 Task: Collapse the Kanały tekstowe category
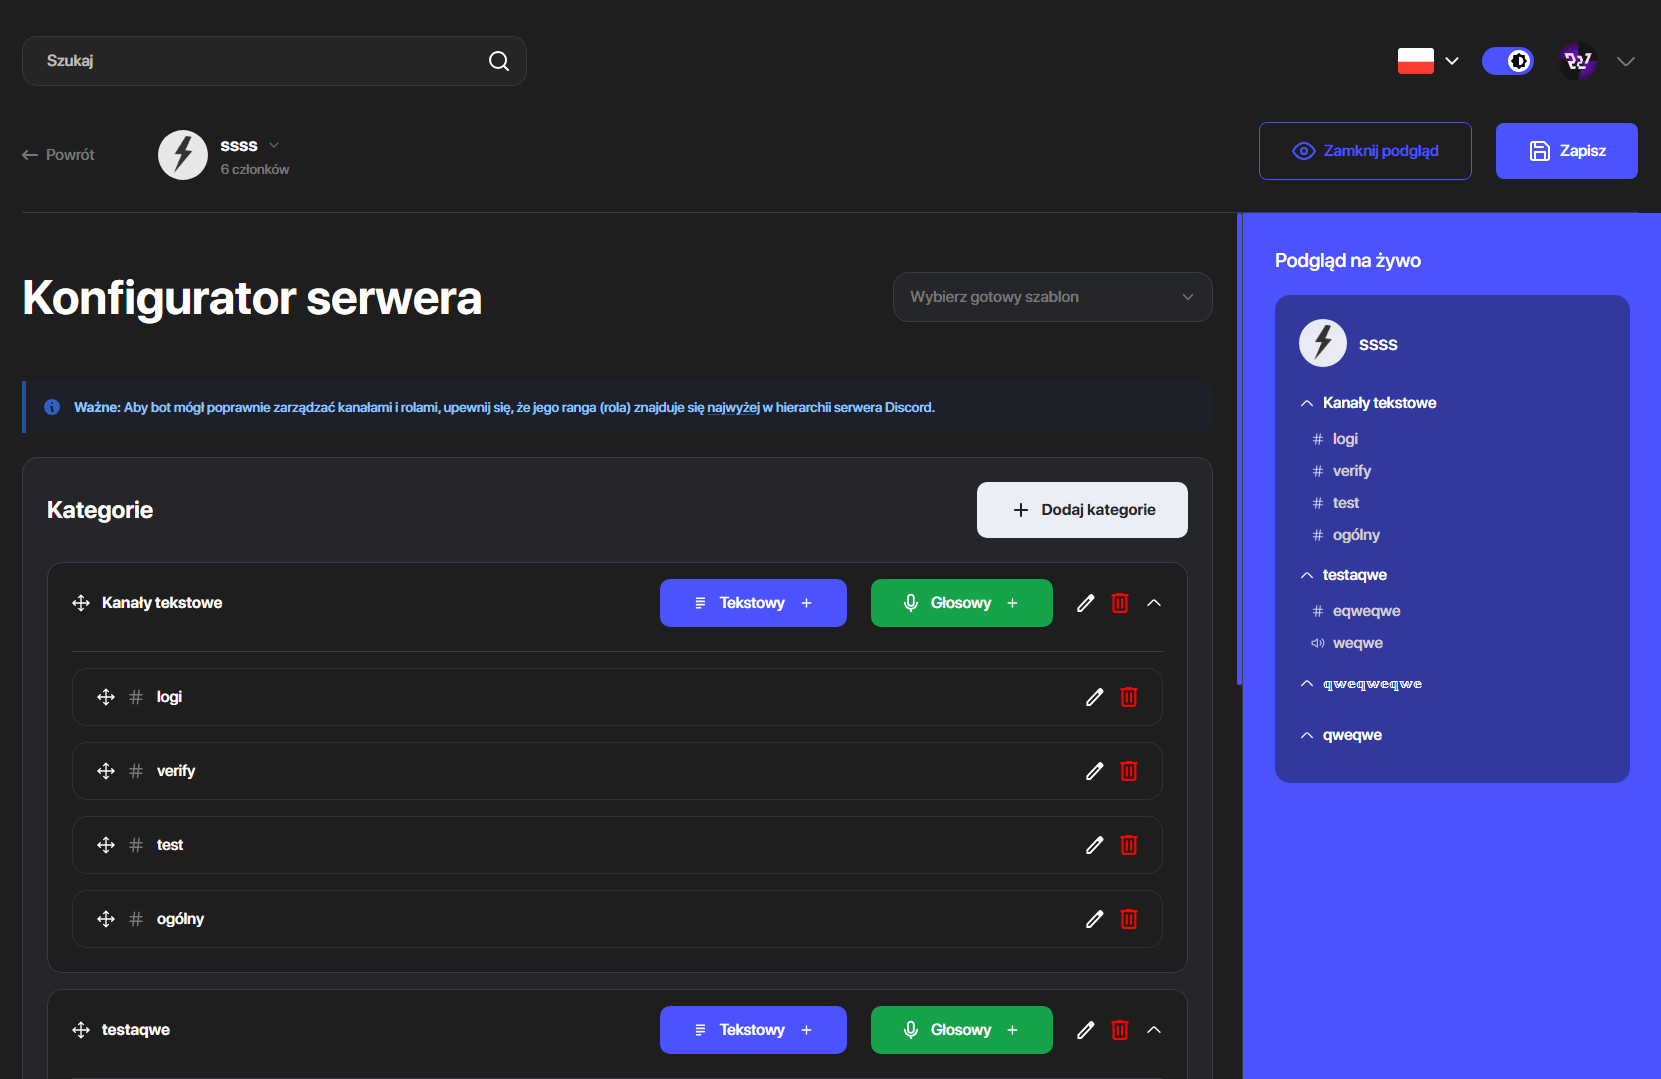point(1154,603)
